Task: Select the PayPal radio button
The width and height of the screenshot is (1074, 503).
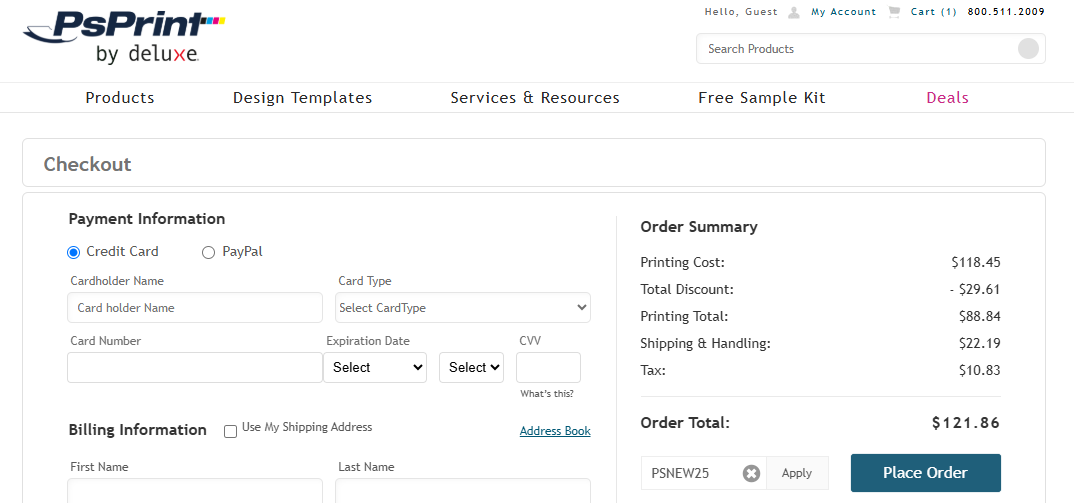Action: [208, 252]
